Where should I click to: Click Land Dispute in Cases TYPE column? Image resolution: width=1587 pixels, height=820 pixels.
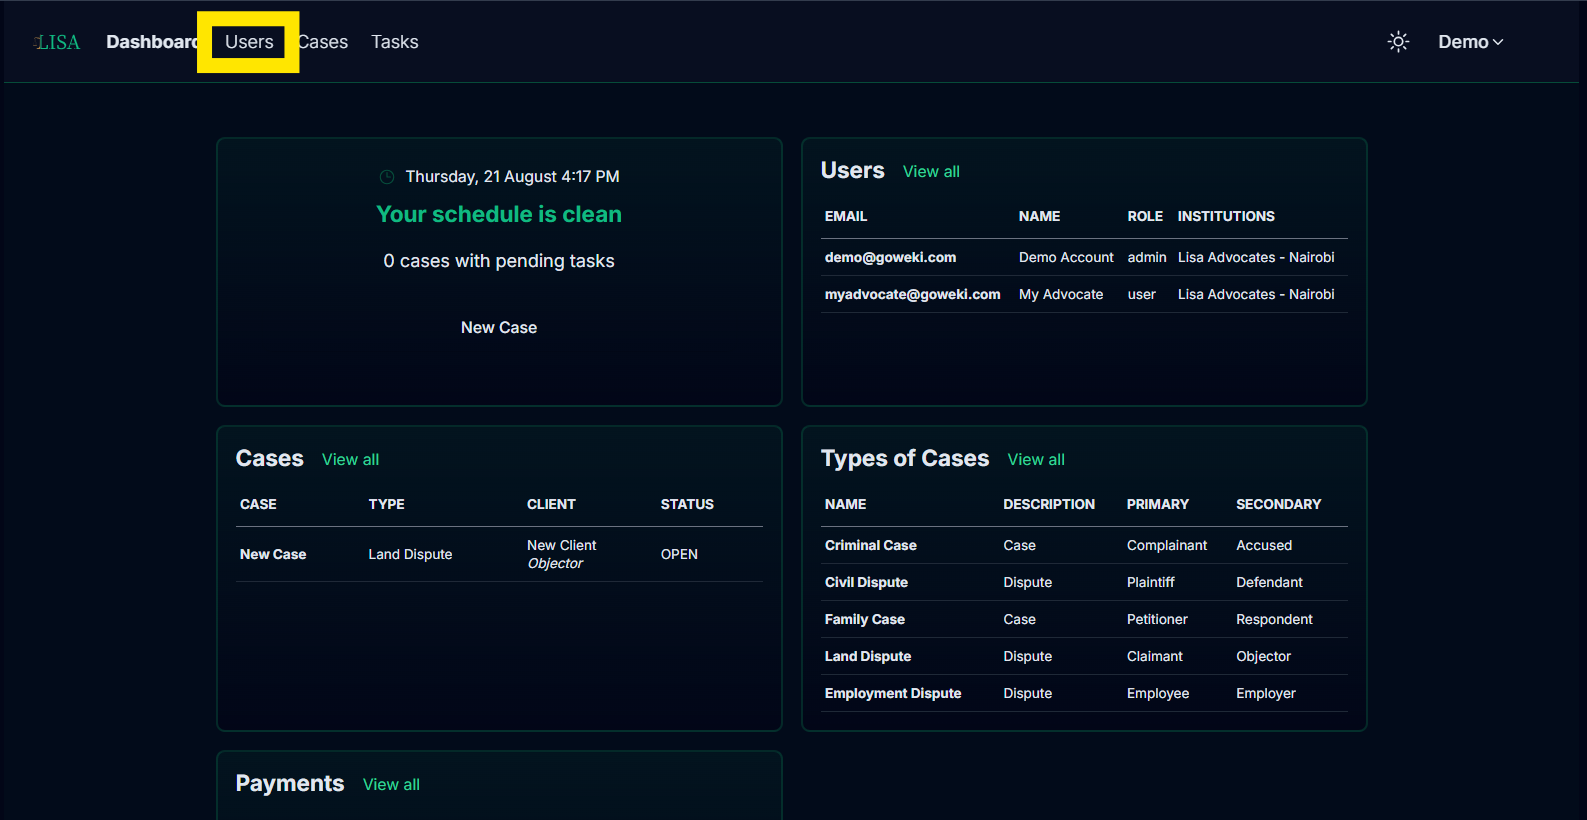point(410,555)
